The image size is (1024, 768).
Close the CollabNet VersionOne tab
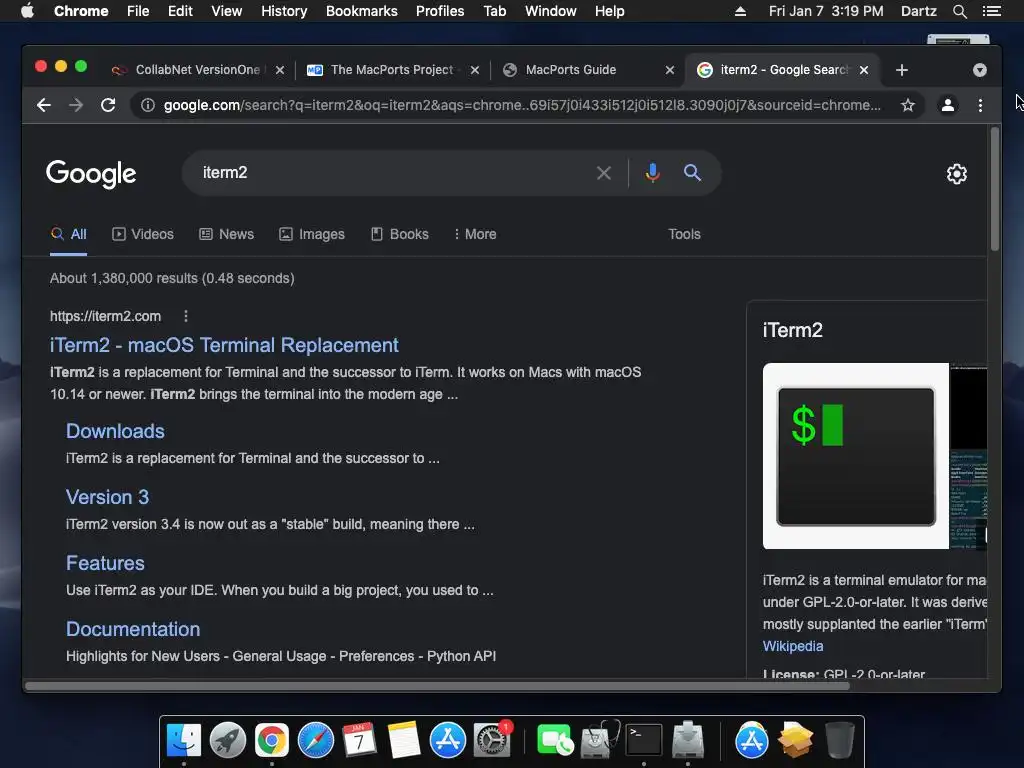[x=280, y=70]
